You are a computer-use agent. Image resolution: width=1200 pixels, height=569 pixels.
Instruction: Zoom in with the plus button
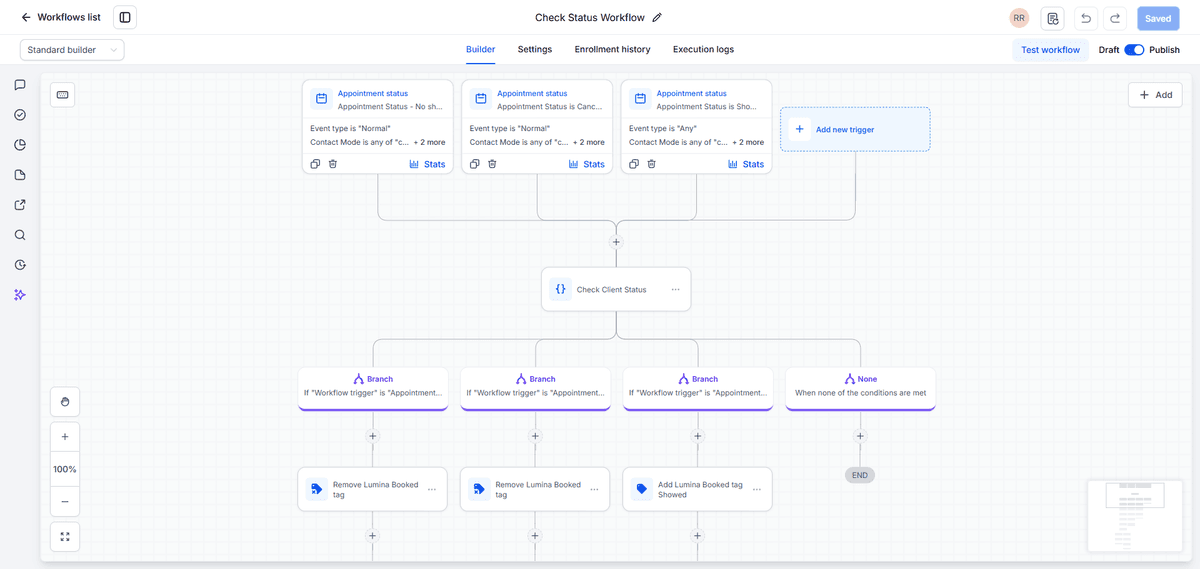coord(65,437)
